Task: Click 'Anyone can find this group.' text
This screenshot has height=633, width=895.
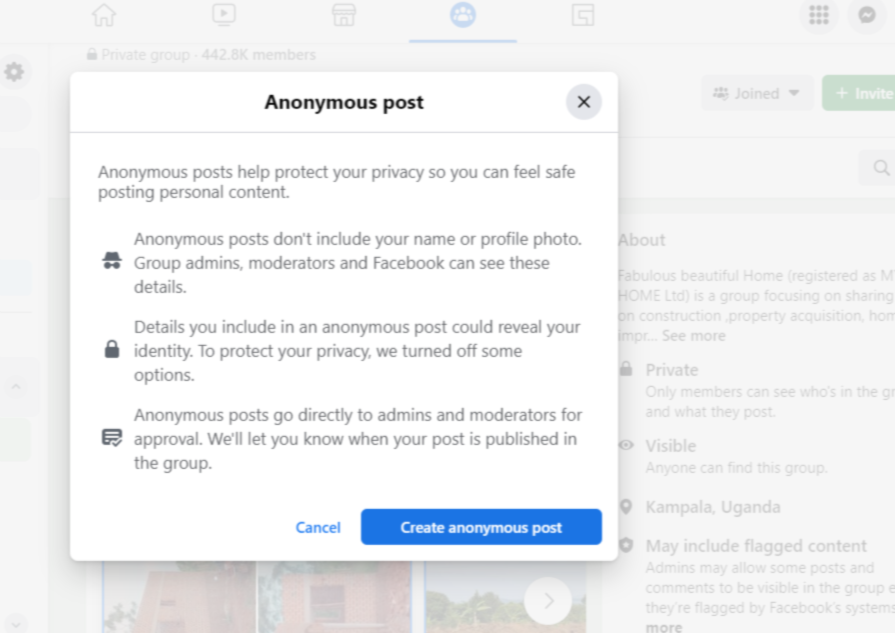Action: coord(736,468)
